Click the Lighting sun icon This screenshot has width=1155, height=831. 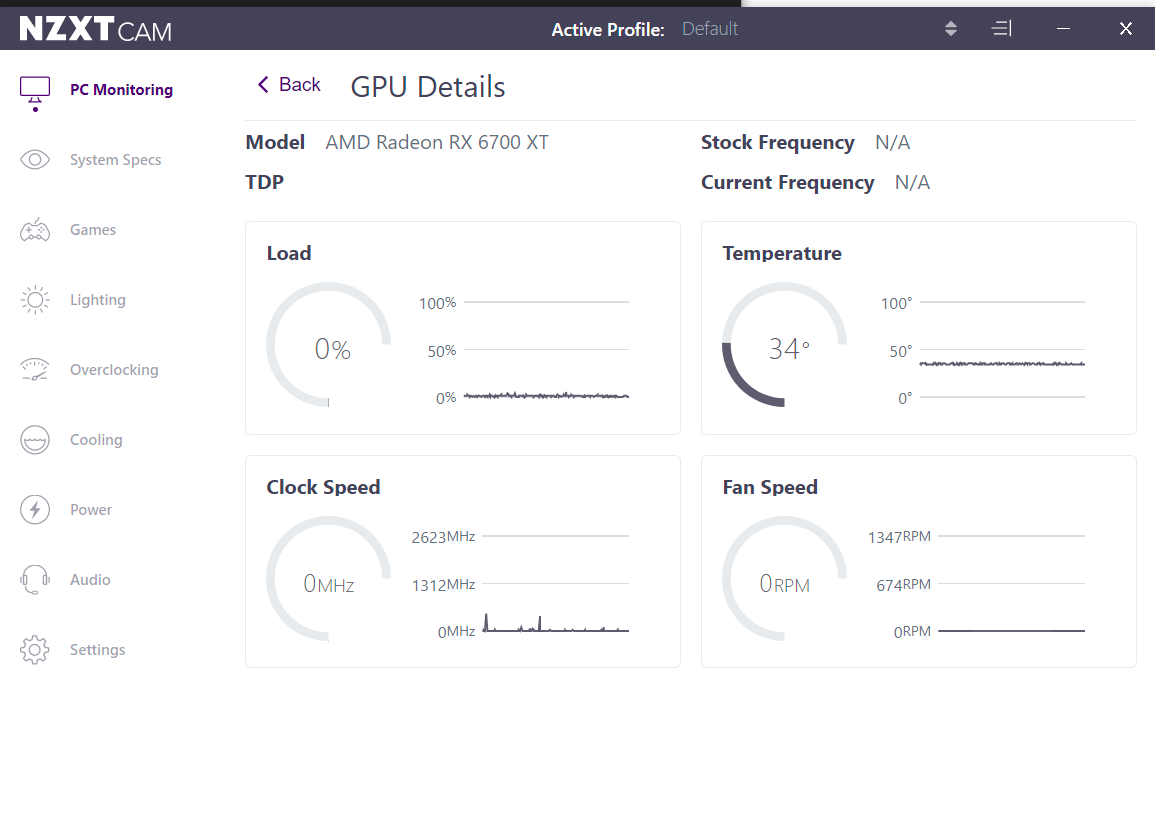pos(35,300)
